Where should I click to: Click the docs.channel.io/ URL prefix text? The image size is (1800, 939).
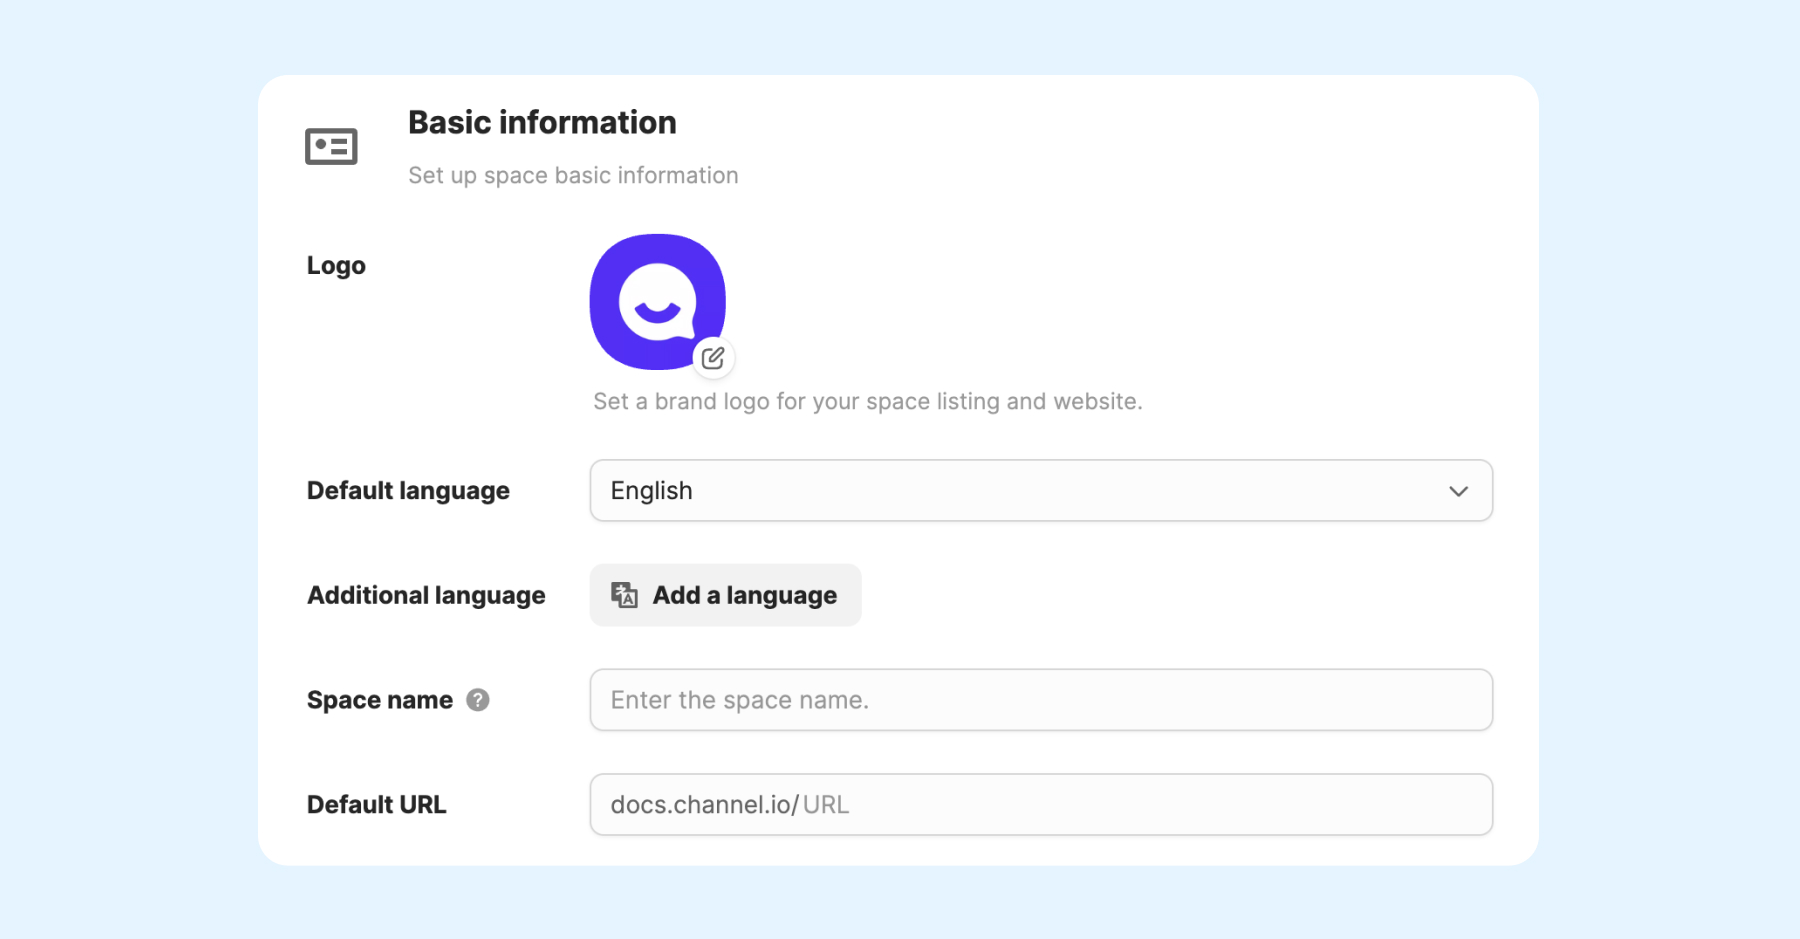coord(704,805)
